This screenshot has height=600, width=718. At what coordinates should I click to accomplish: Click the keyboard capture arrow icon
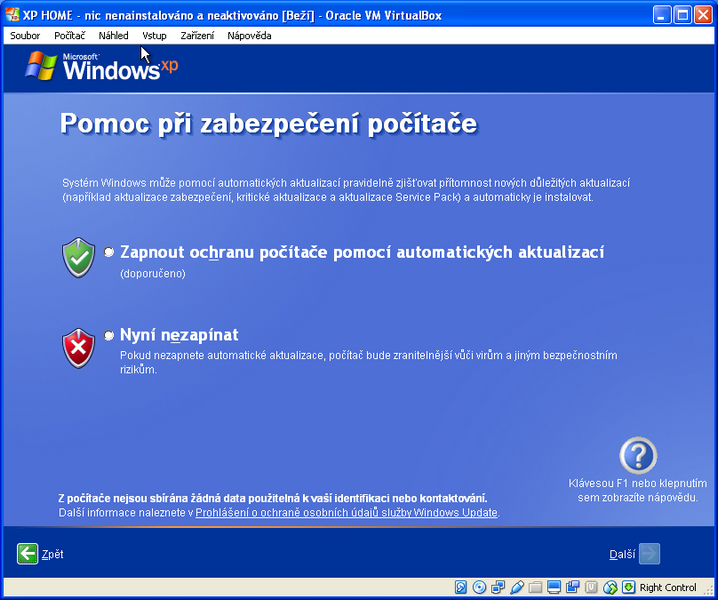629,587
